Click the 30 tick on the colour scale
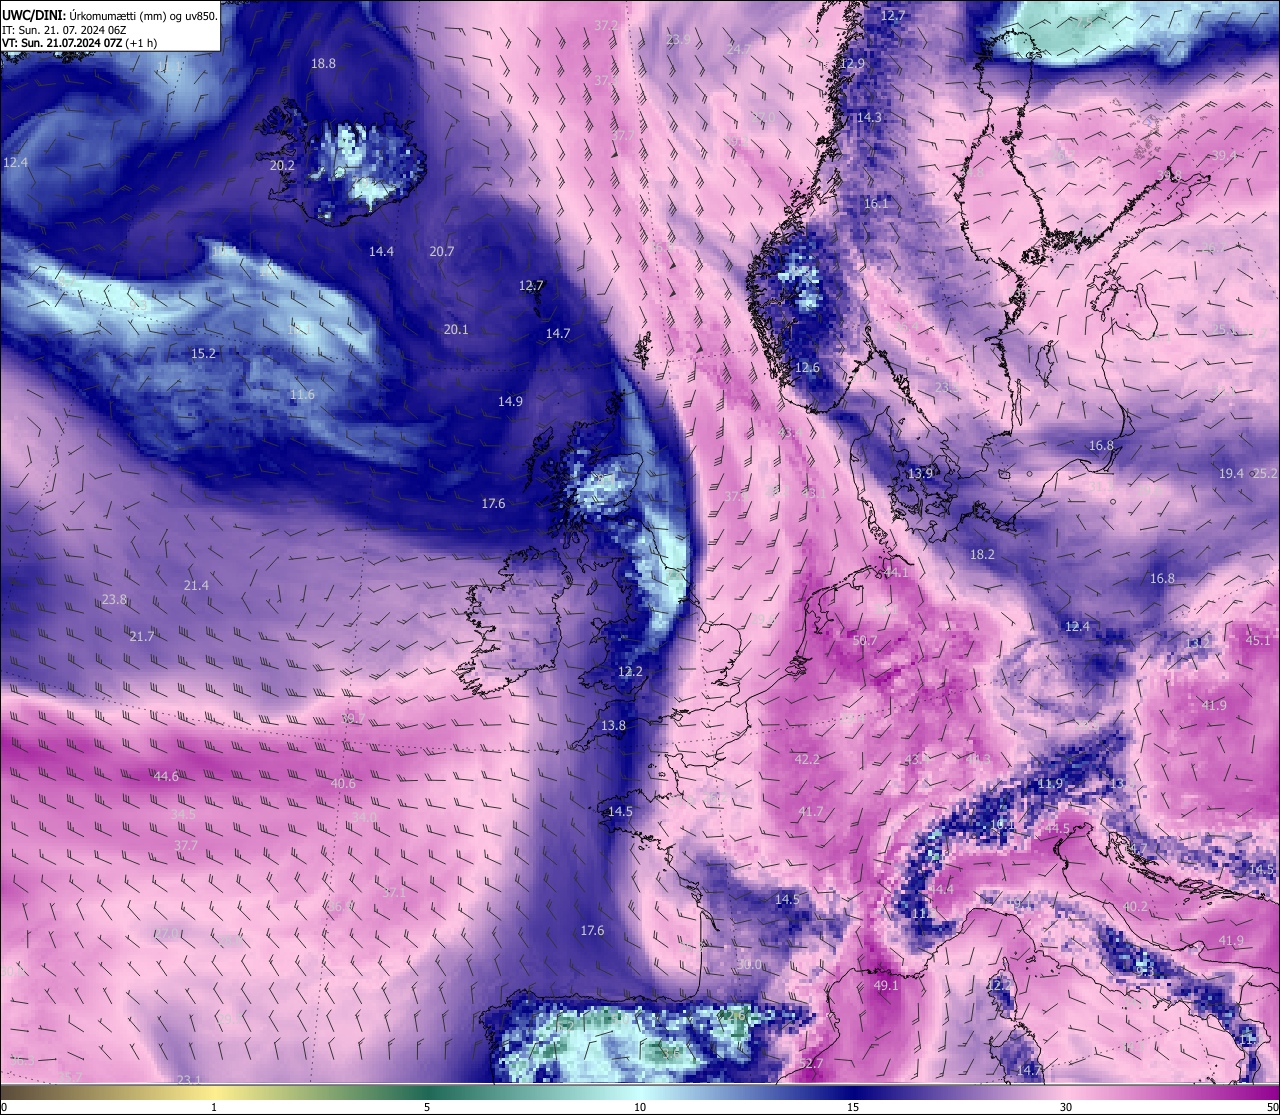The width and height of the screenshot is (1280, 1115). [1066, 1107]
